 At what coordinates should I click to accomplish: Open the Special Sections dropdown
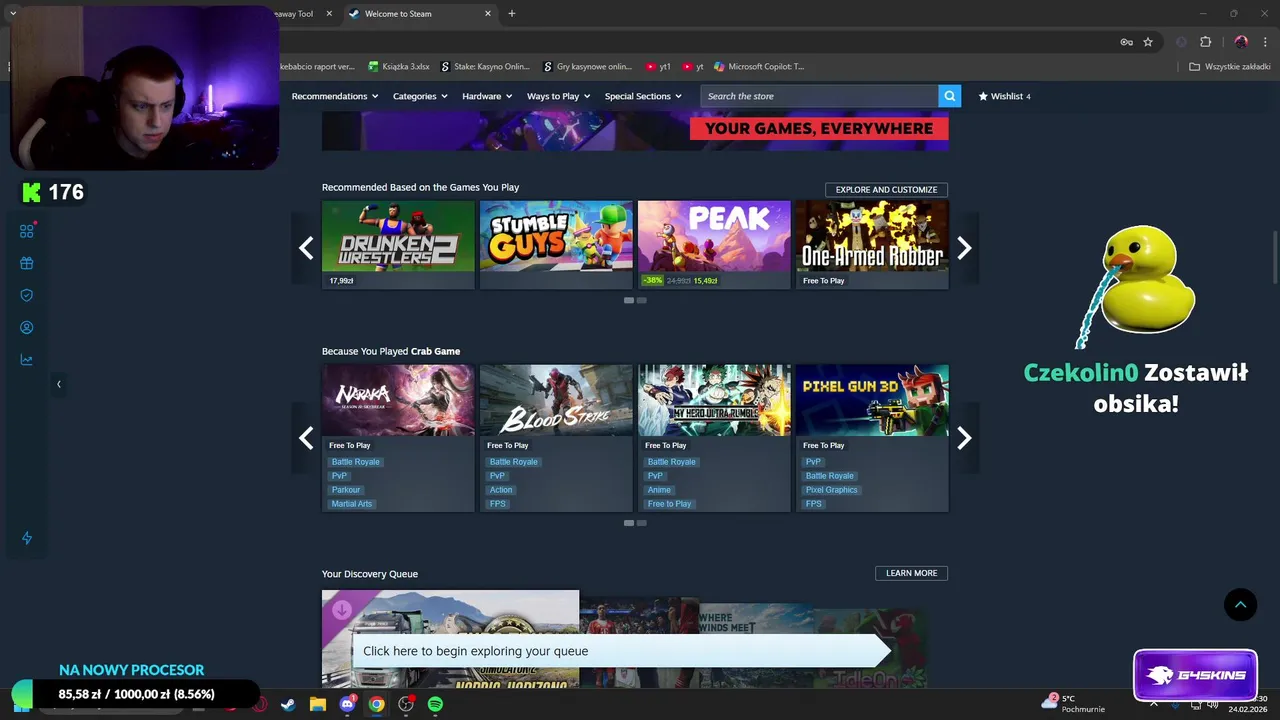[x=643, y=96]
